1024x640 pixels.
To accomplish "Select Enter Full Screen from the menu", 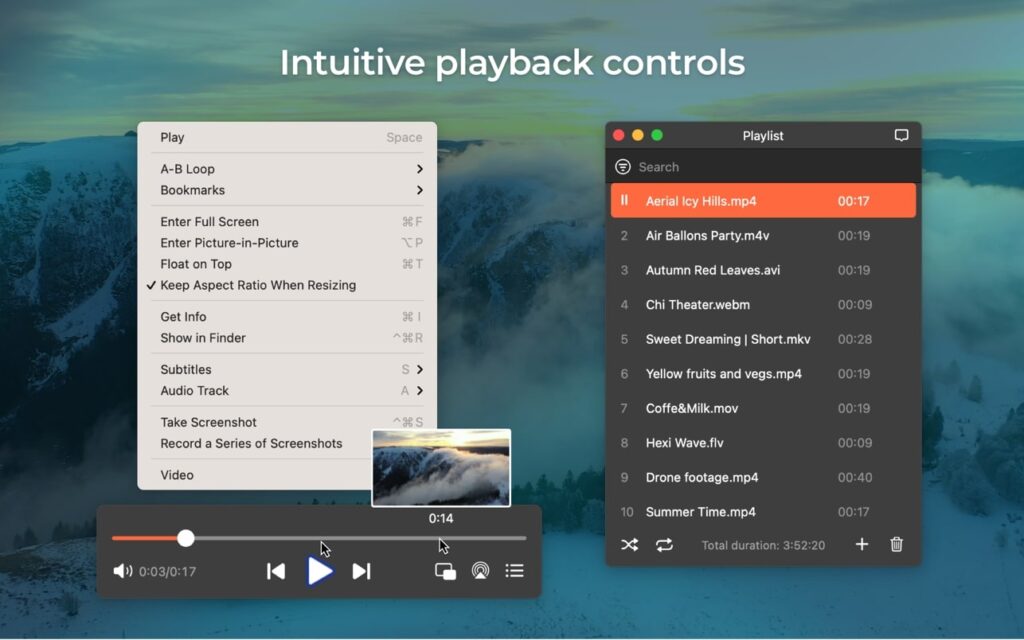I will 208,221.
